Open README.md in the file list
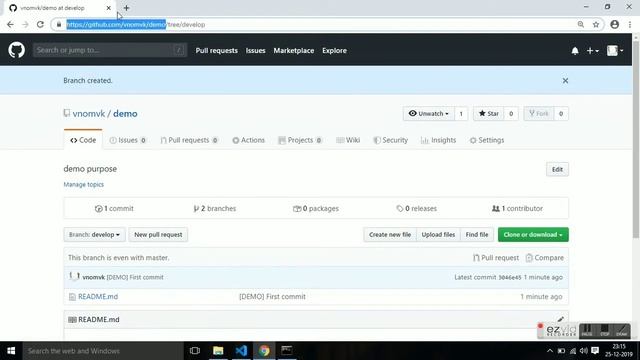Viewport: 640px width, 360px height. tap(98, 297)
